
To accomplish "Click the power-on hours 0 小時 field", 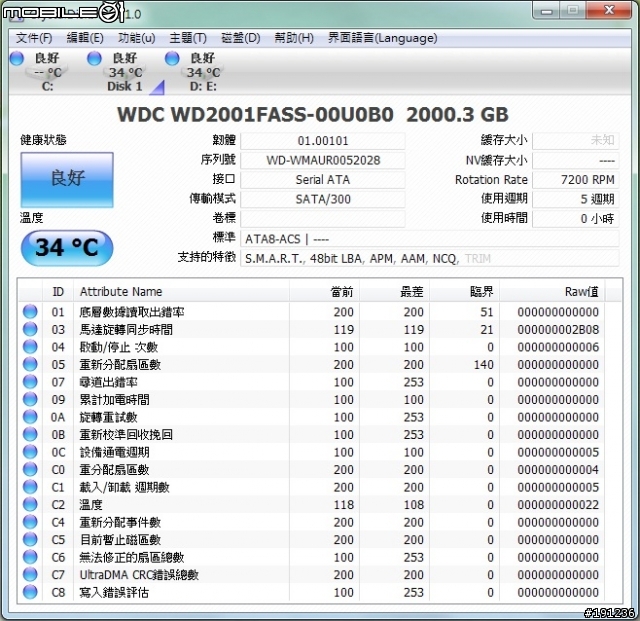I will 576,218.
